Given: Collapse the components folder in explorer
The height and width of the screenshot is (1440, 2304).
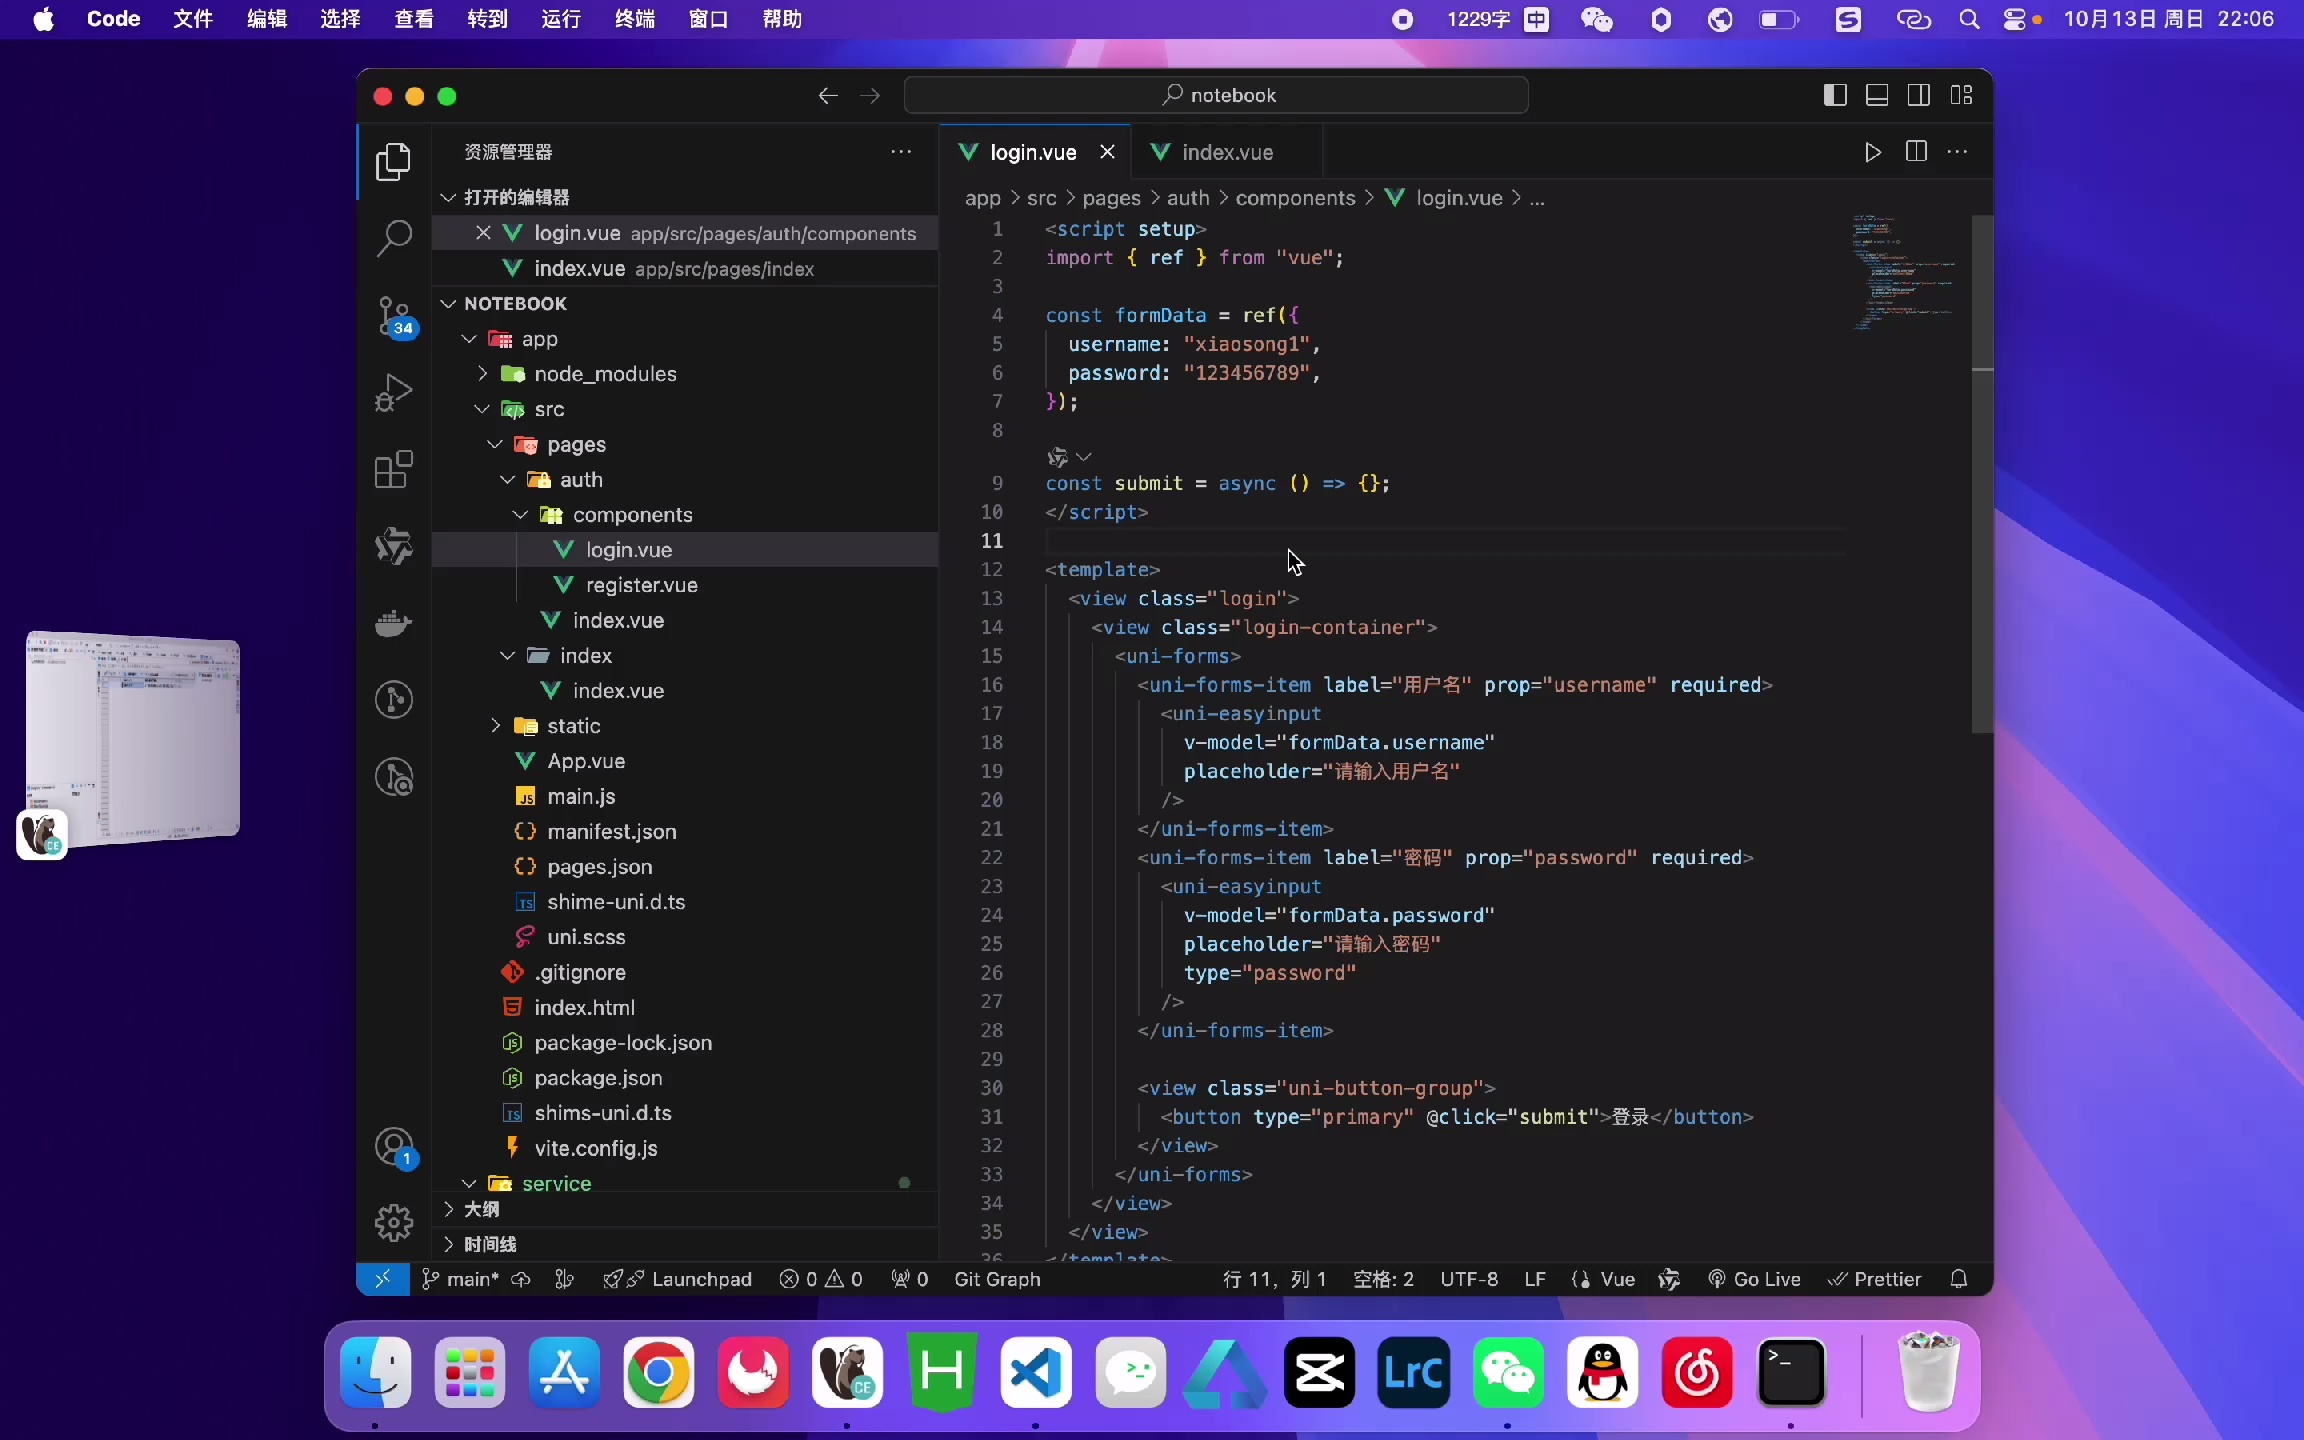Looking at the screenshot, I should point(521,515).
